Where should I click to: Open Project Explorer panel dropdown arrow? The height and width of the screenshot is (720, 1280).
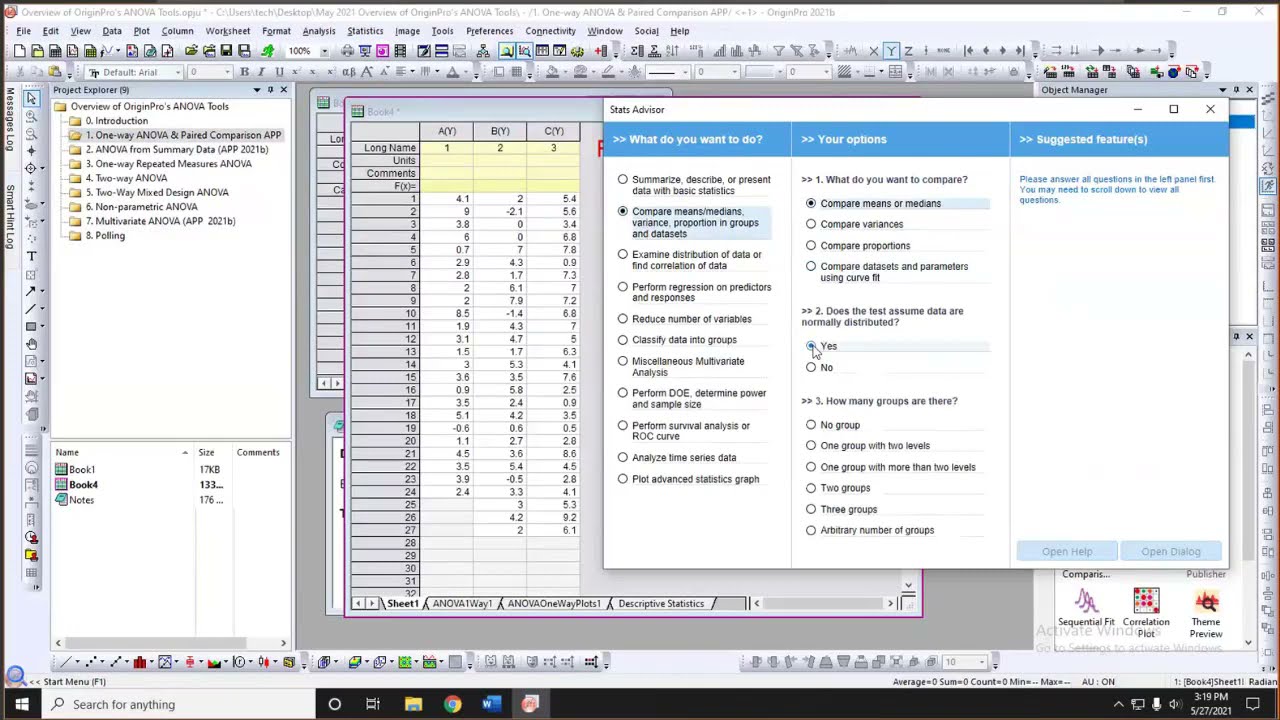(256, 90)
